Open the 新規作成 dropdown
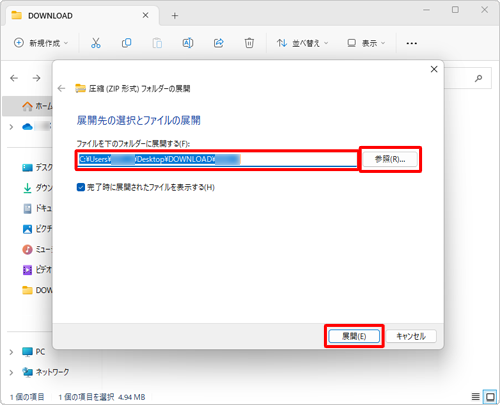Viewport: 500px width, 405px height. coord(41,43)
